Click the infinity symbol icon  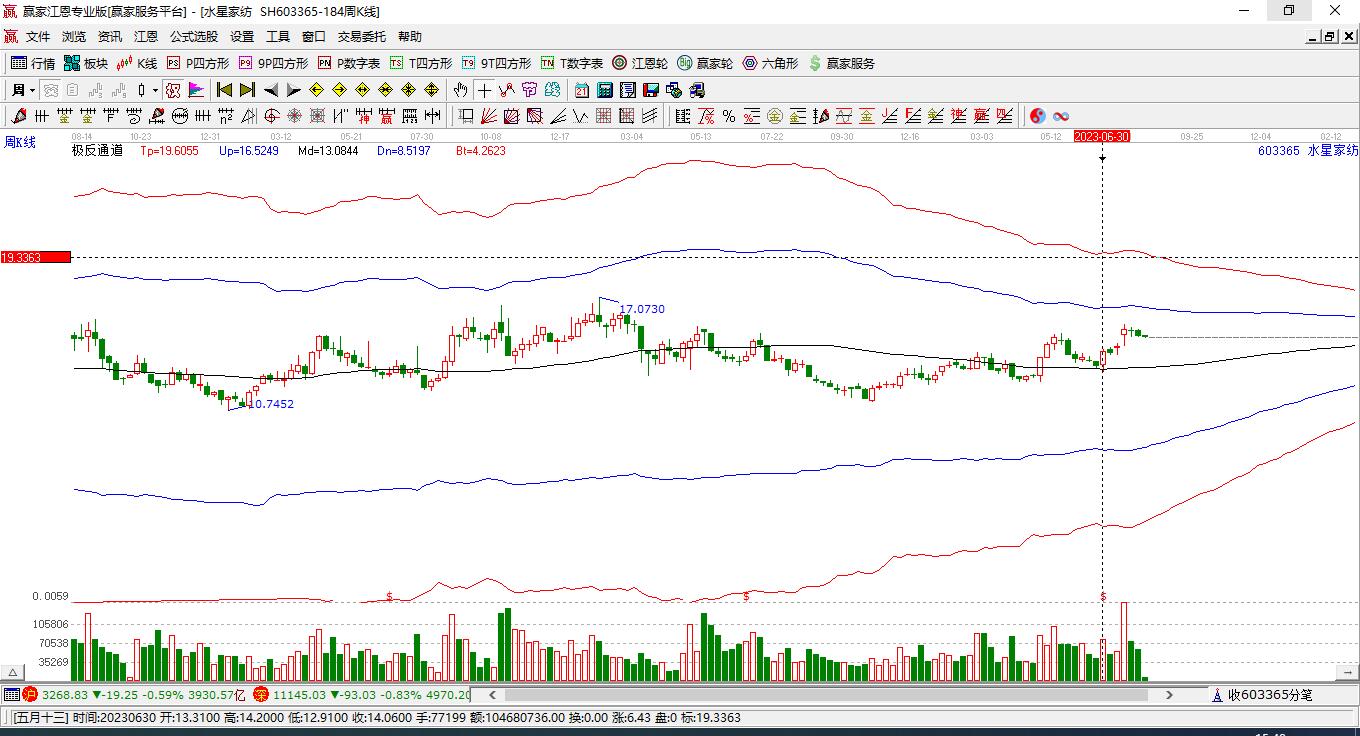1061,116
